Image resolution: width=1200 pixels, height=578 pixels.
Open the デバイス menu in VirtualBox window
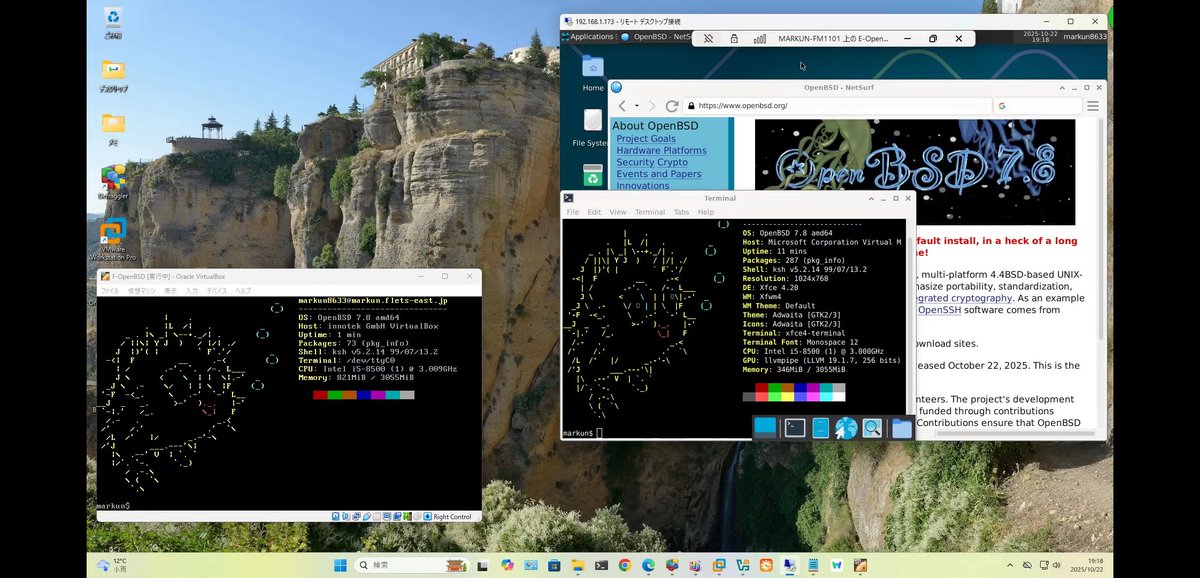(217, 291)
